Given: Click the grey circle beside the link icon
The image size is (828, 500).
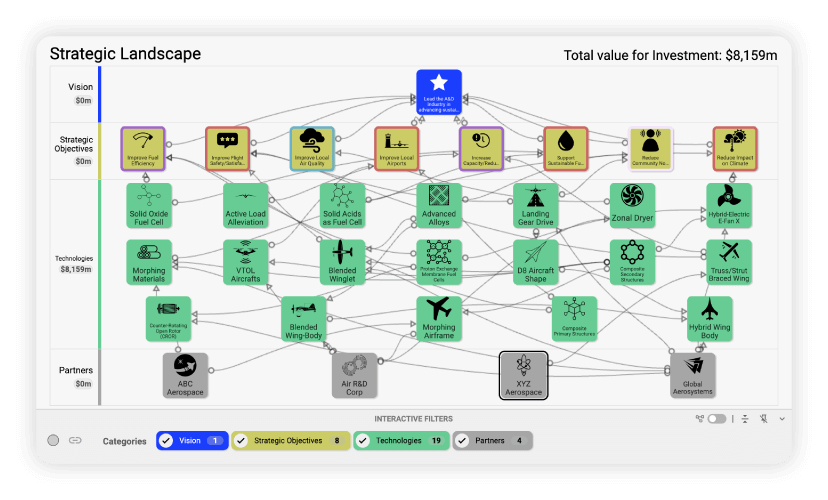Looking at the screenshot, I should click(53, 440).
